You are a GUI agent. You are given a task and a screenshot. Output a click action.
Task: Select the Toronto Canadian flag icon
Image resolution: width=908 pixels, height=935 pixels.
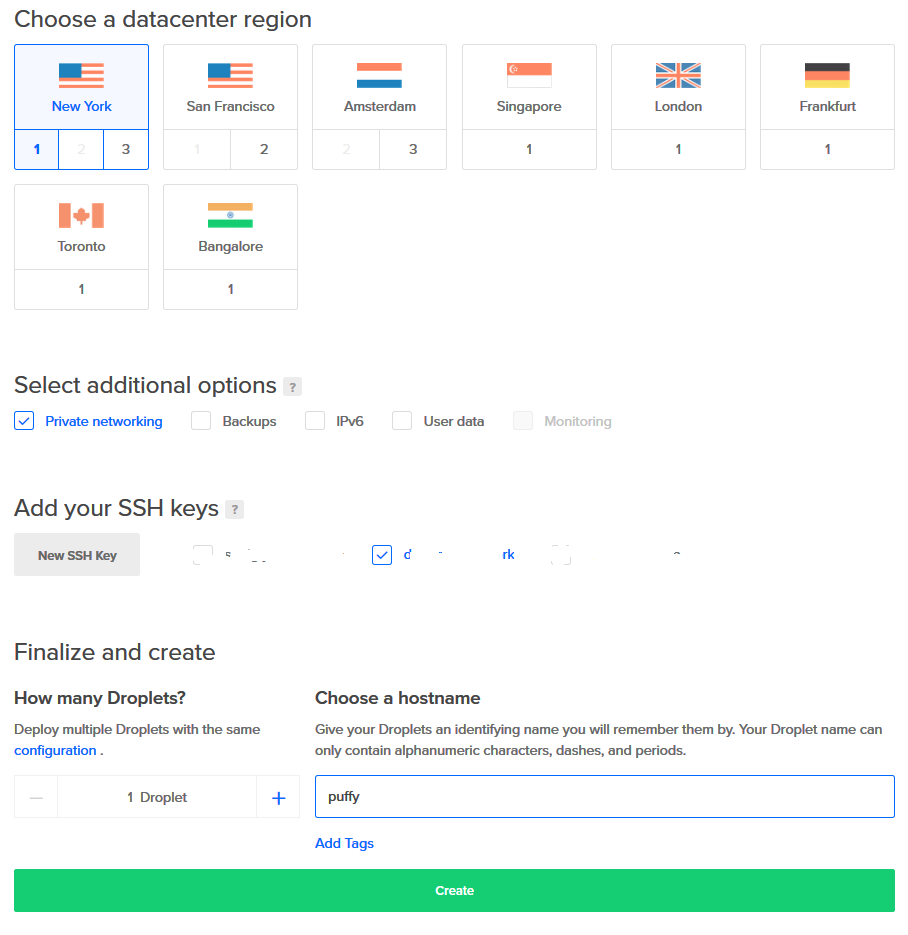click(81, 216)
